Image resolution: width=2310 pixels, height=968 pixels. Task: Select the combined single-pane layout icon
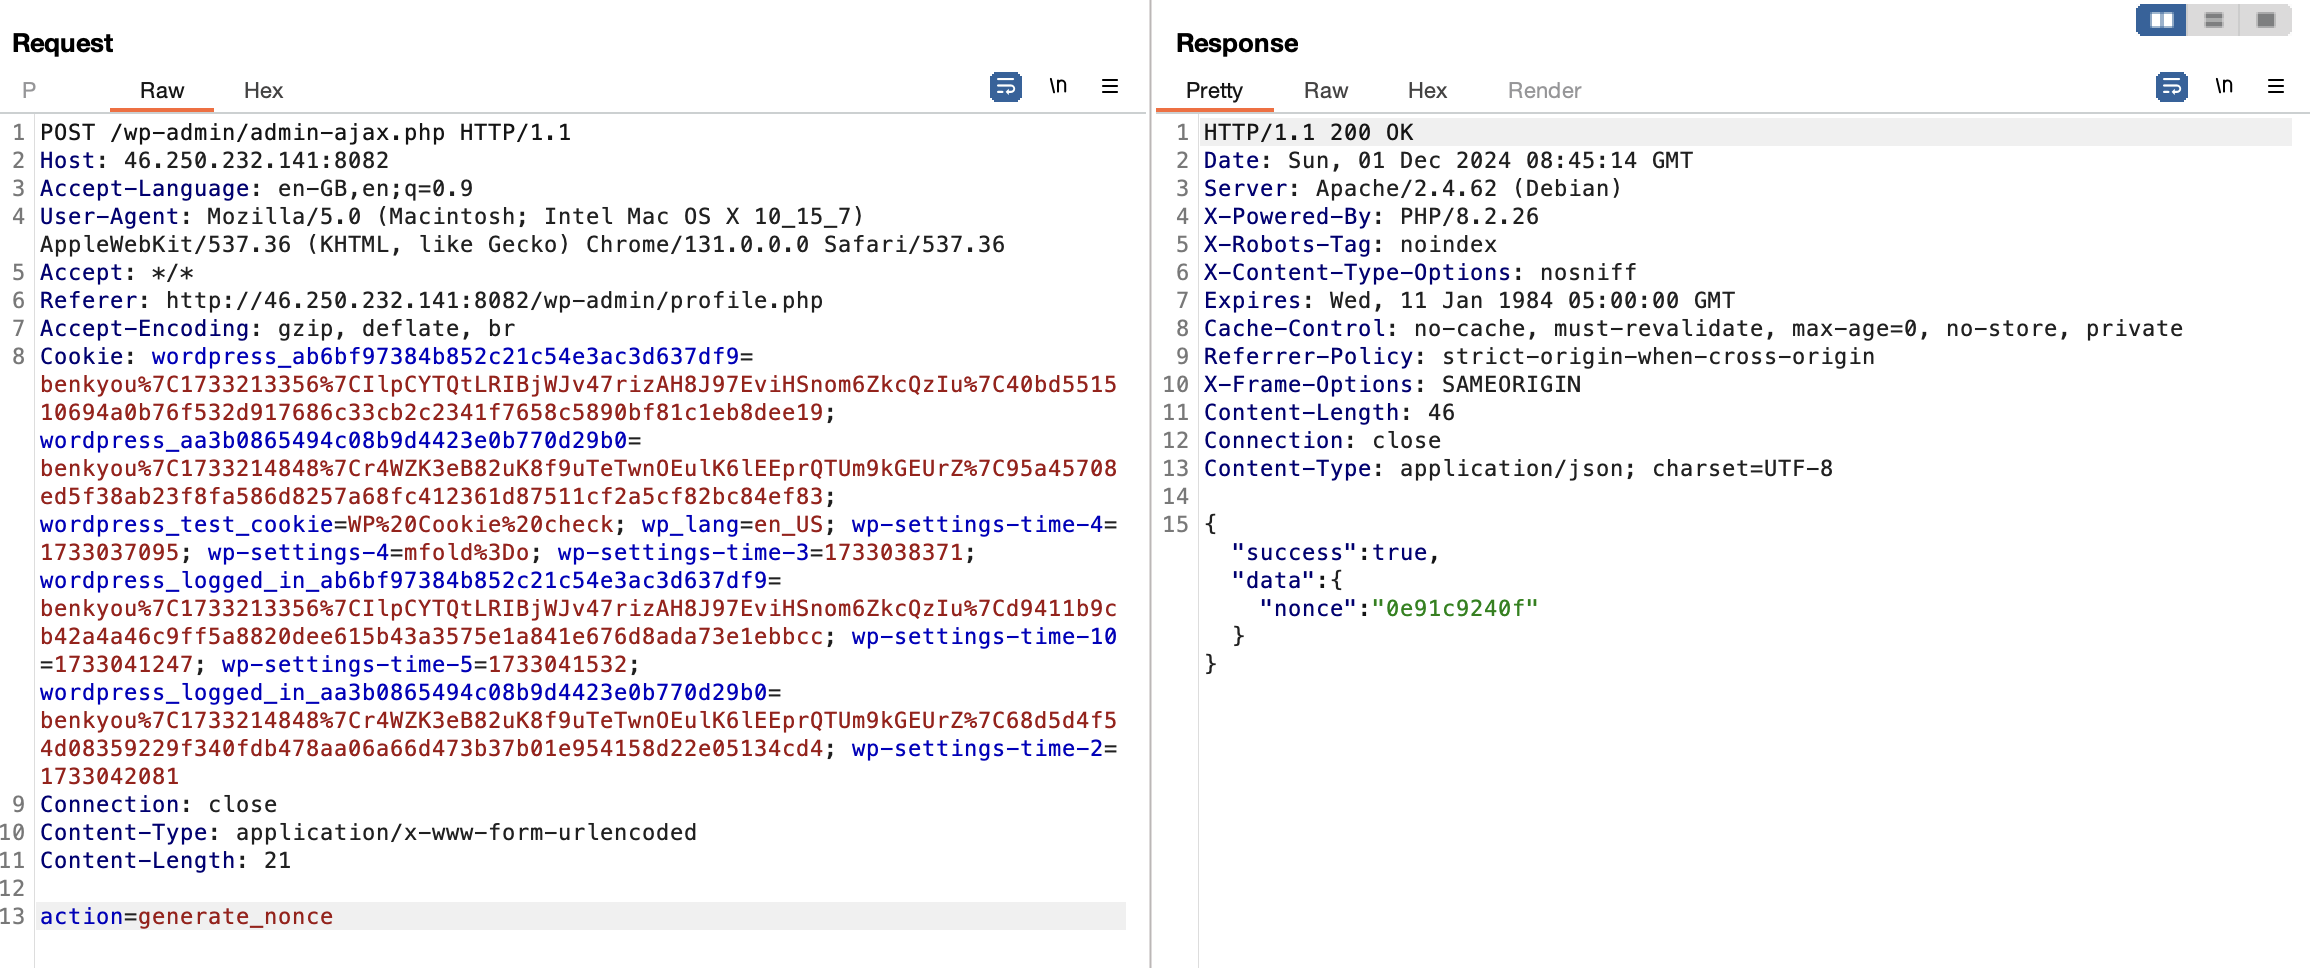(x=2266, y=20)
